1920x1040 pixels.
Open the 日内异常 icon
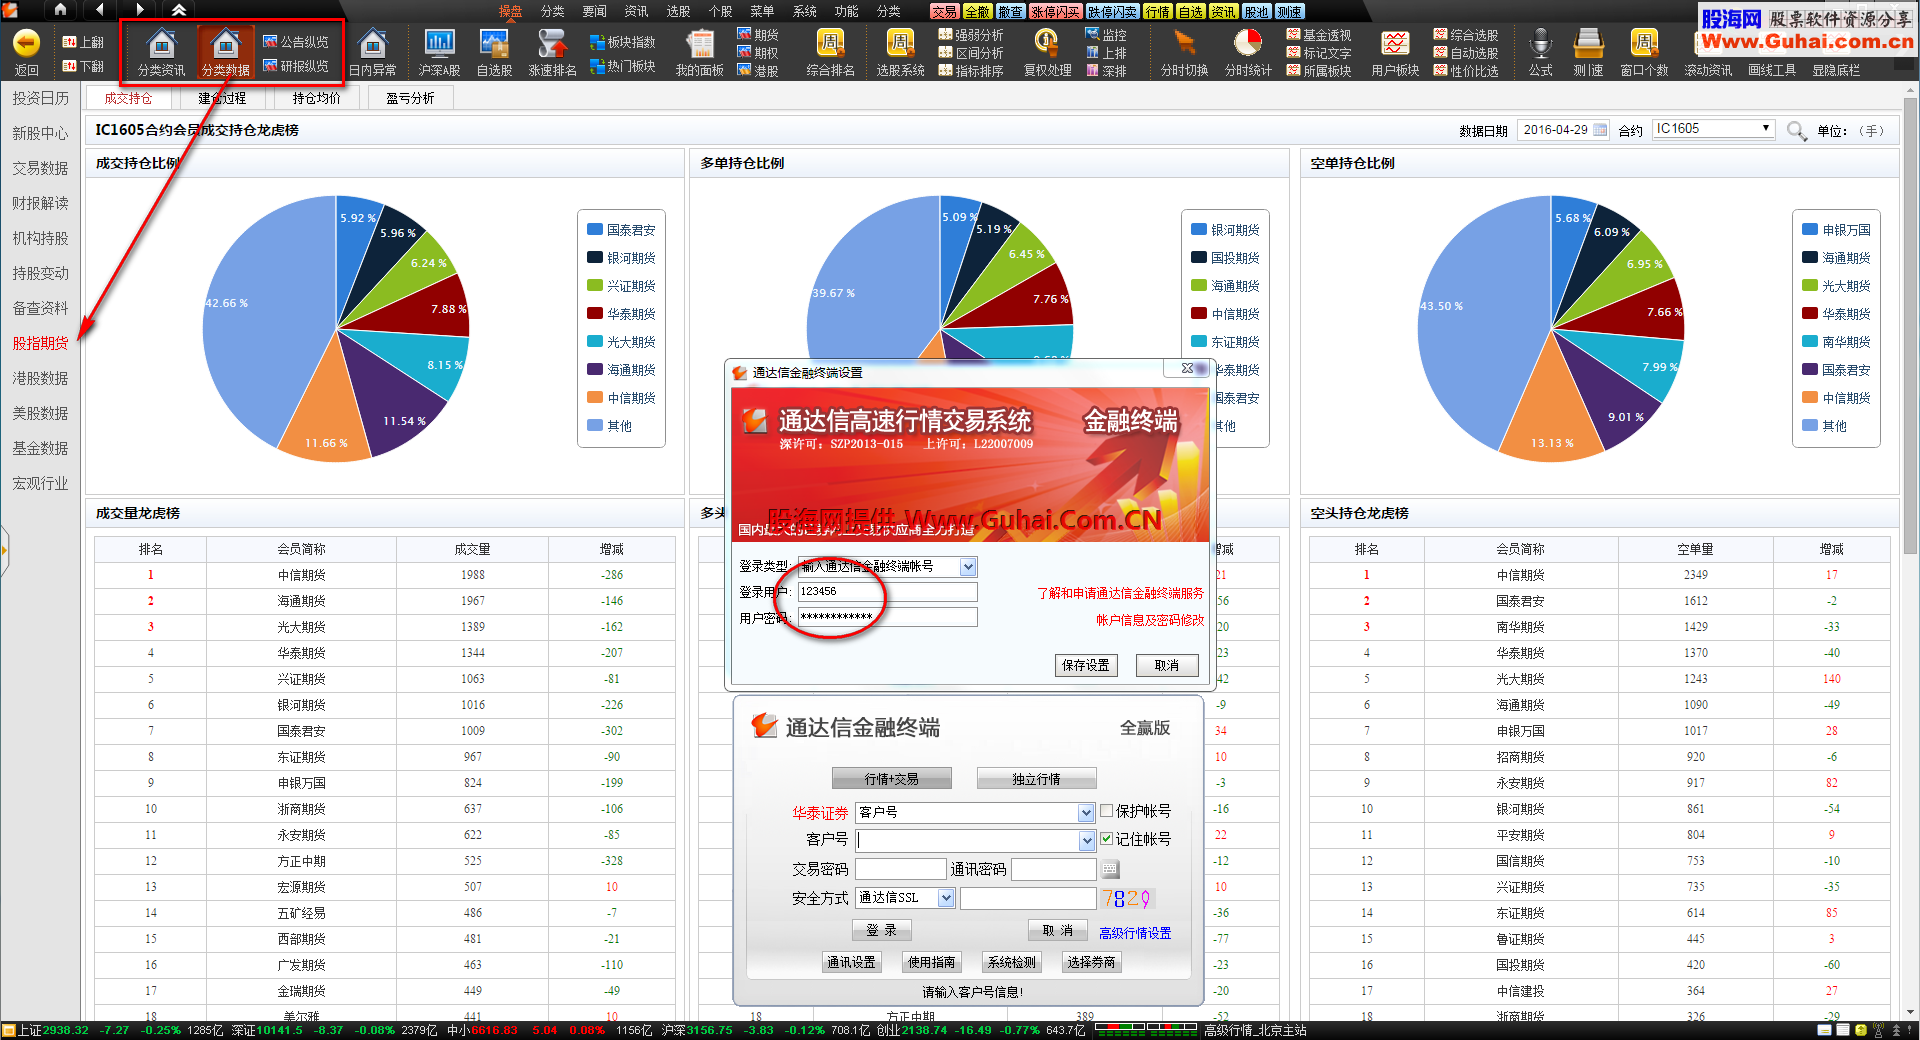click(x=373, y=44)
